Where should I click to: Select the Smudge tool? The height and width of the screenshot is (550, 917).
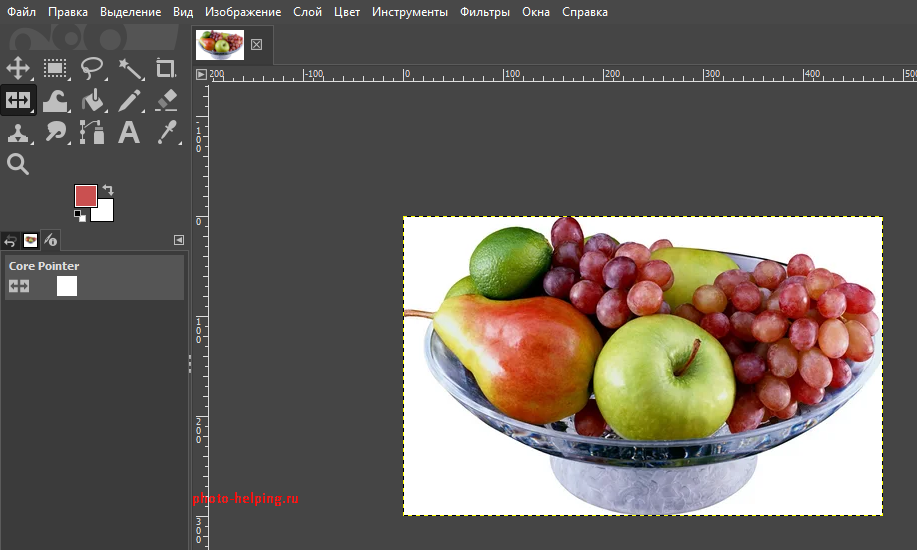pyautogui.click(x=56, y=132)
